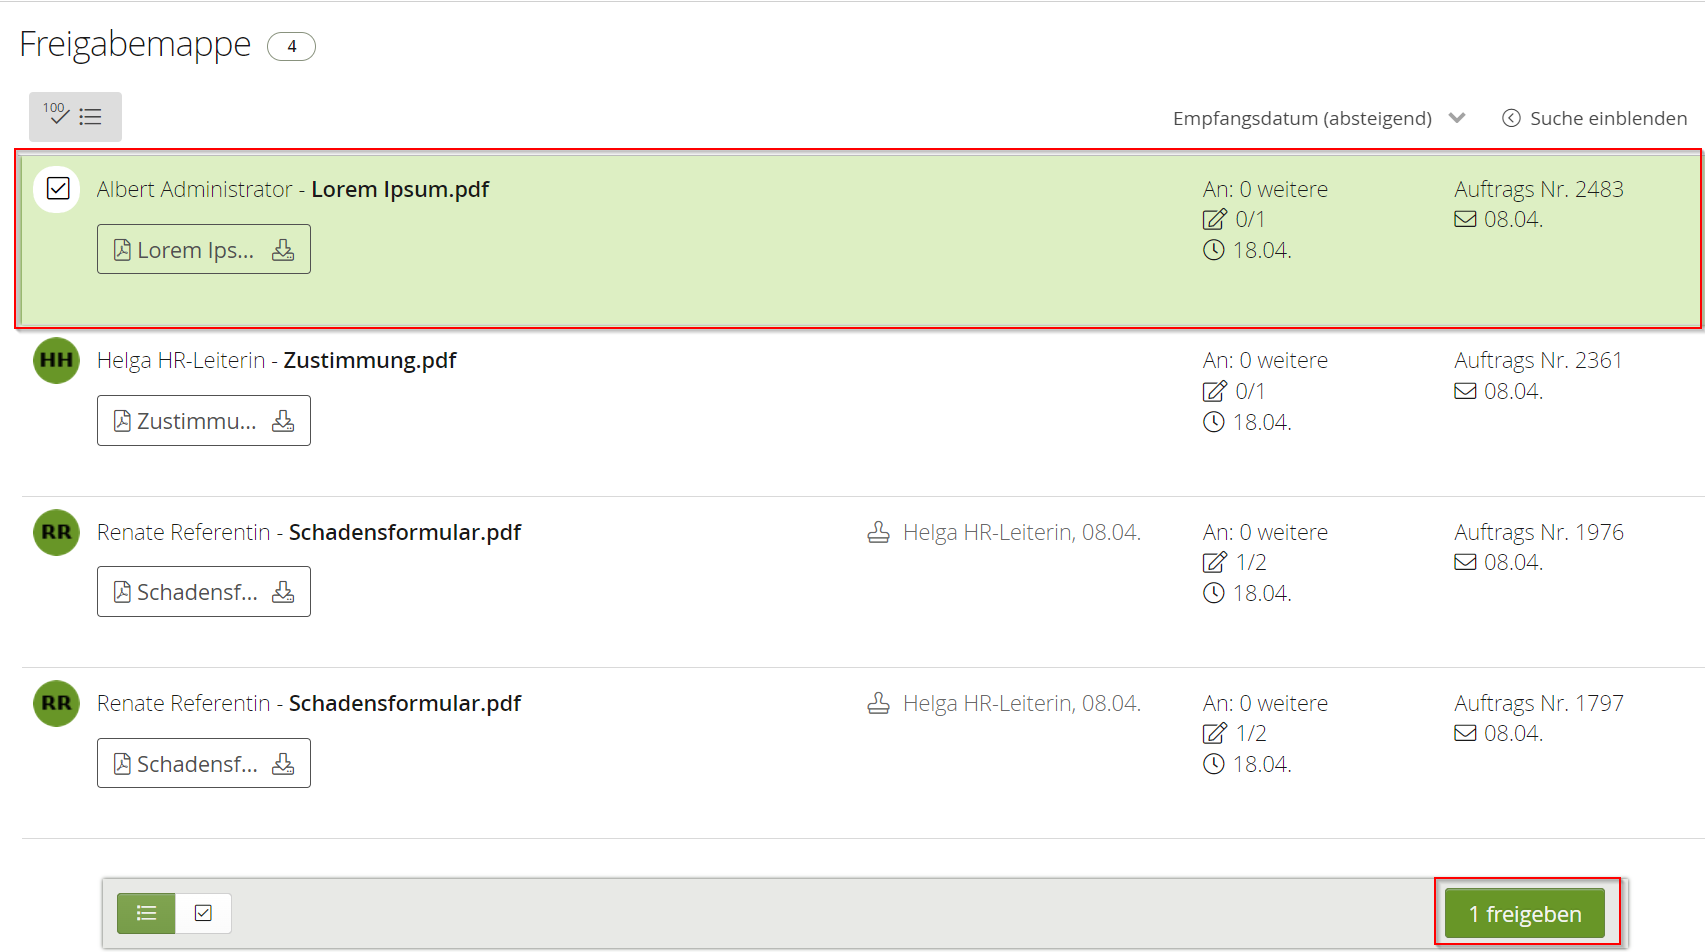The image size is (1705, 952).
Task: Click the clock deadline icon for order 2361
Action: click(x=1214, y=422)
